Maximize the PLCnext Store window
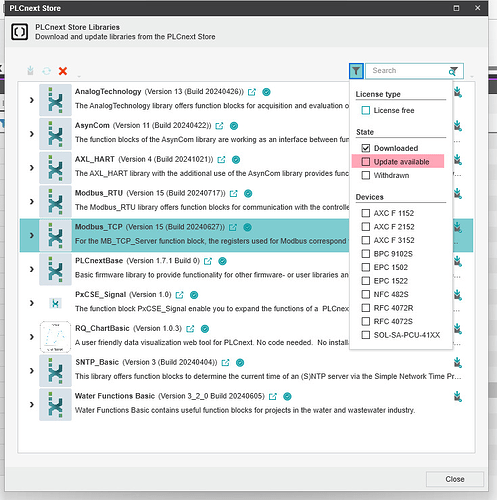The height and width of the screenshot is (500, 497). click(x=456, y=8)
